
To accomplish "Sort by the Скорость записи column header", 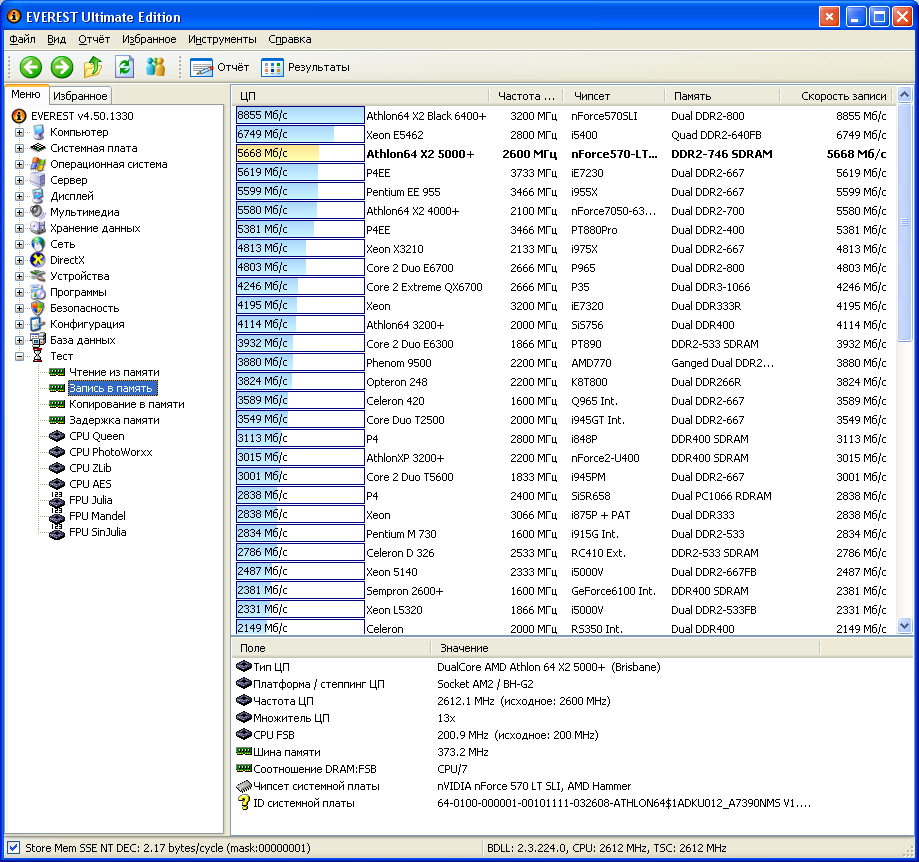I will pyautogui.click(x=837, y=96).
